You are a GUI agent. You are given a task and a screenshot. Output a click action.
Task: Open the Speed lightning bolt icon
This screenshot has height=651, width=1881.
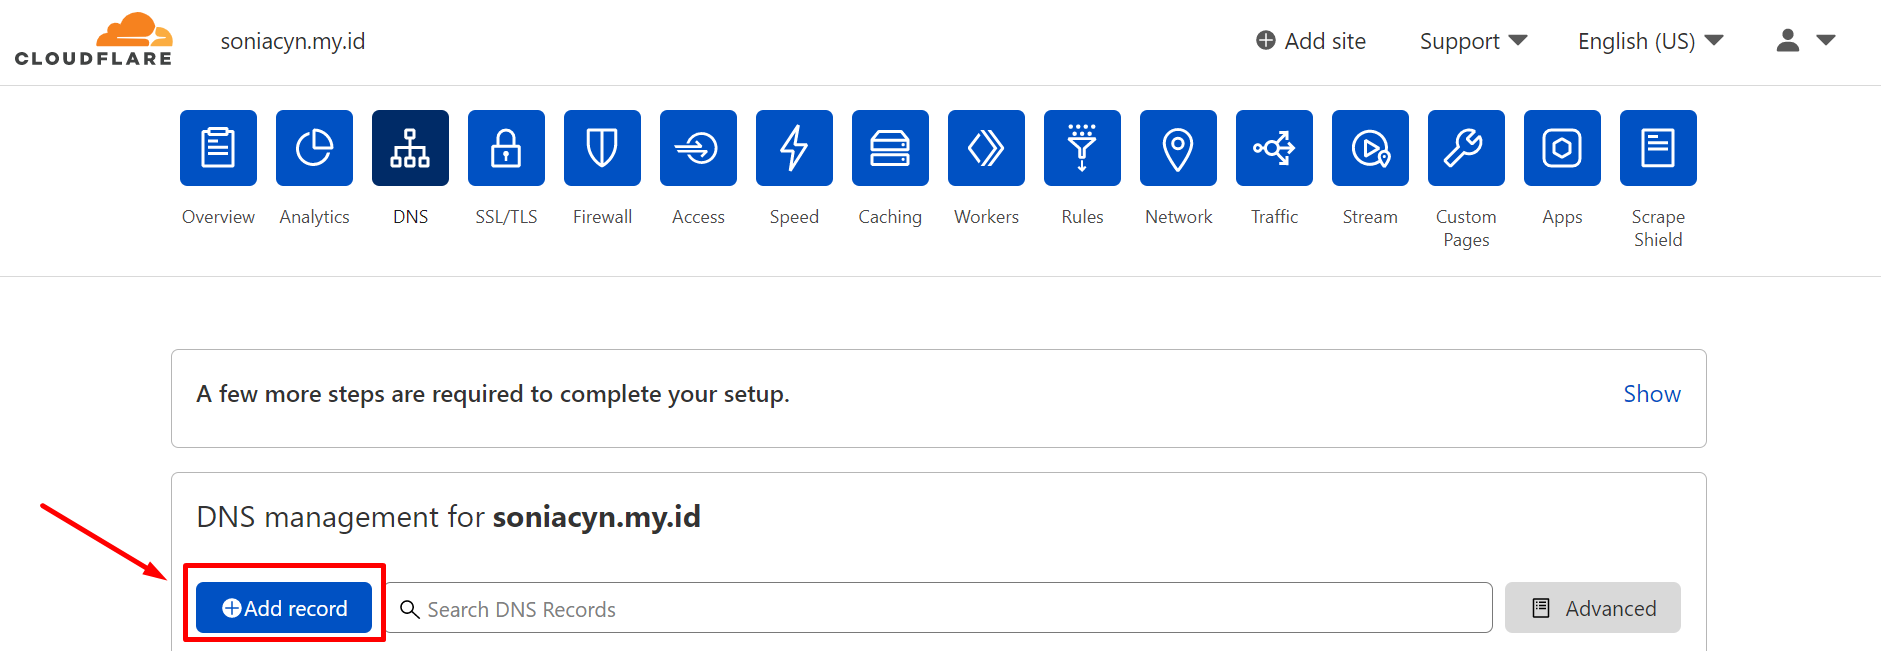[x=794, y=148]
